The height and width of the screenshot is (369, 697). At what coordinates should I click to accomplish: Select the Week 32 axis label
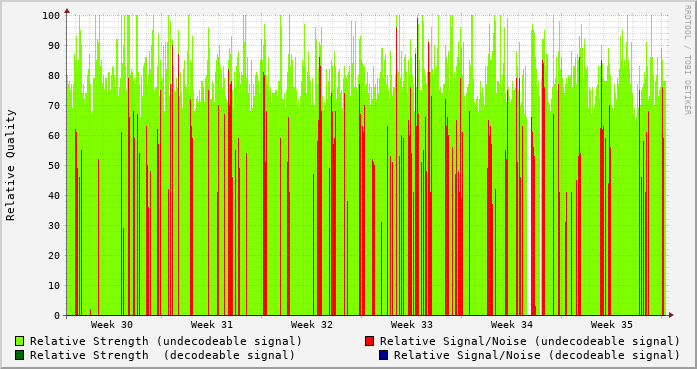(312, 325)
